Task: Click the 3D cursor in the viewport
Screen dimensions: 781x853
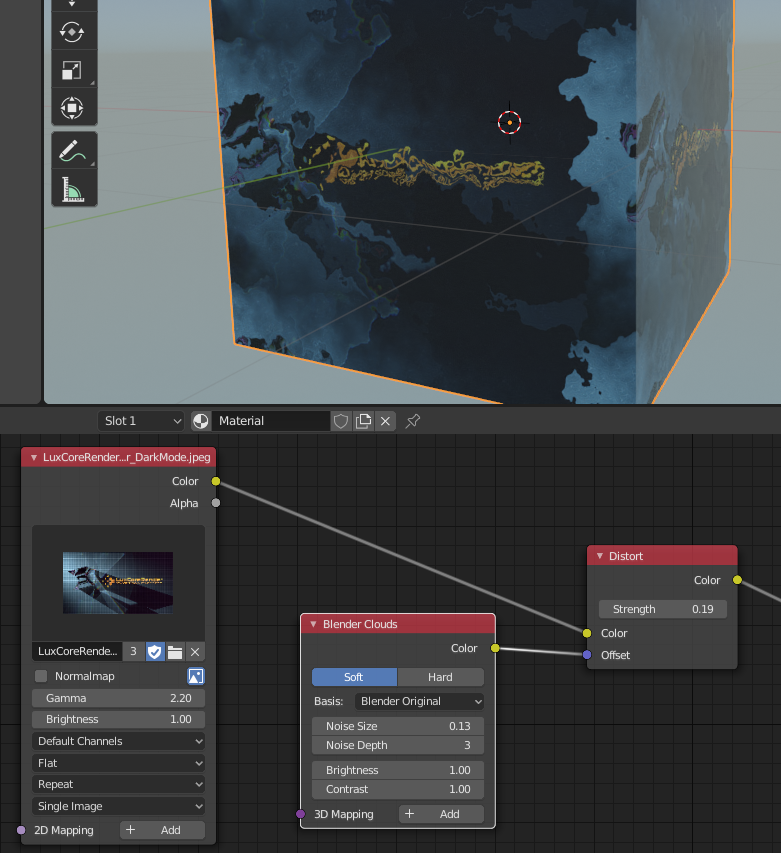Action: (x=510, y=122)
